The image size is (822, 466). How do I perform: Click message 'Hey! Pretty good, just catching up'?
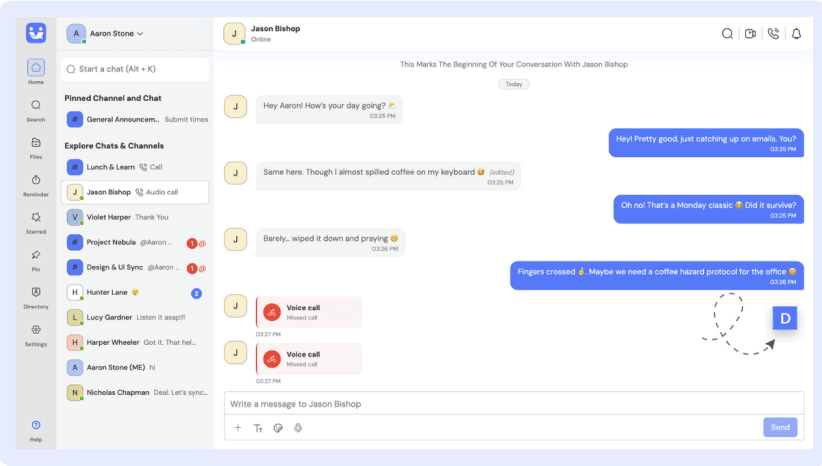(x=706, y=143)
